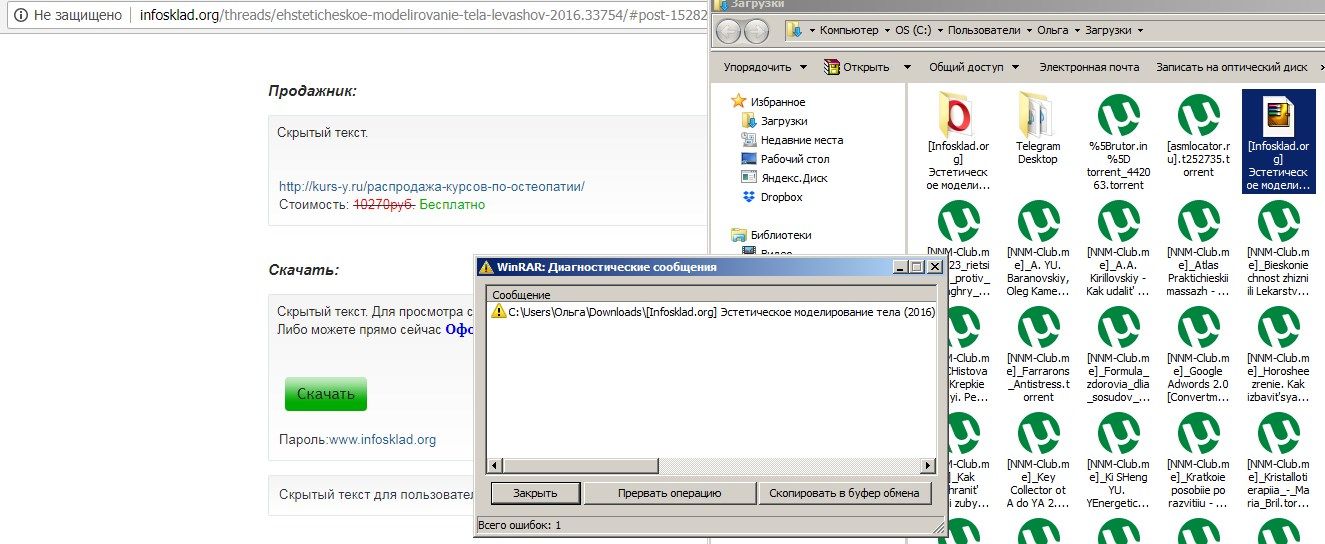1325x544 pixels.
Task: Select the Atlas Prakticheskii massazh torrent
Action: (1198, 248)
